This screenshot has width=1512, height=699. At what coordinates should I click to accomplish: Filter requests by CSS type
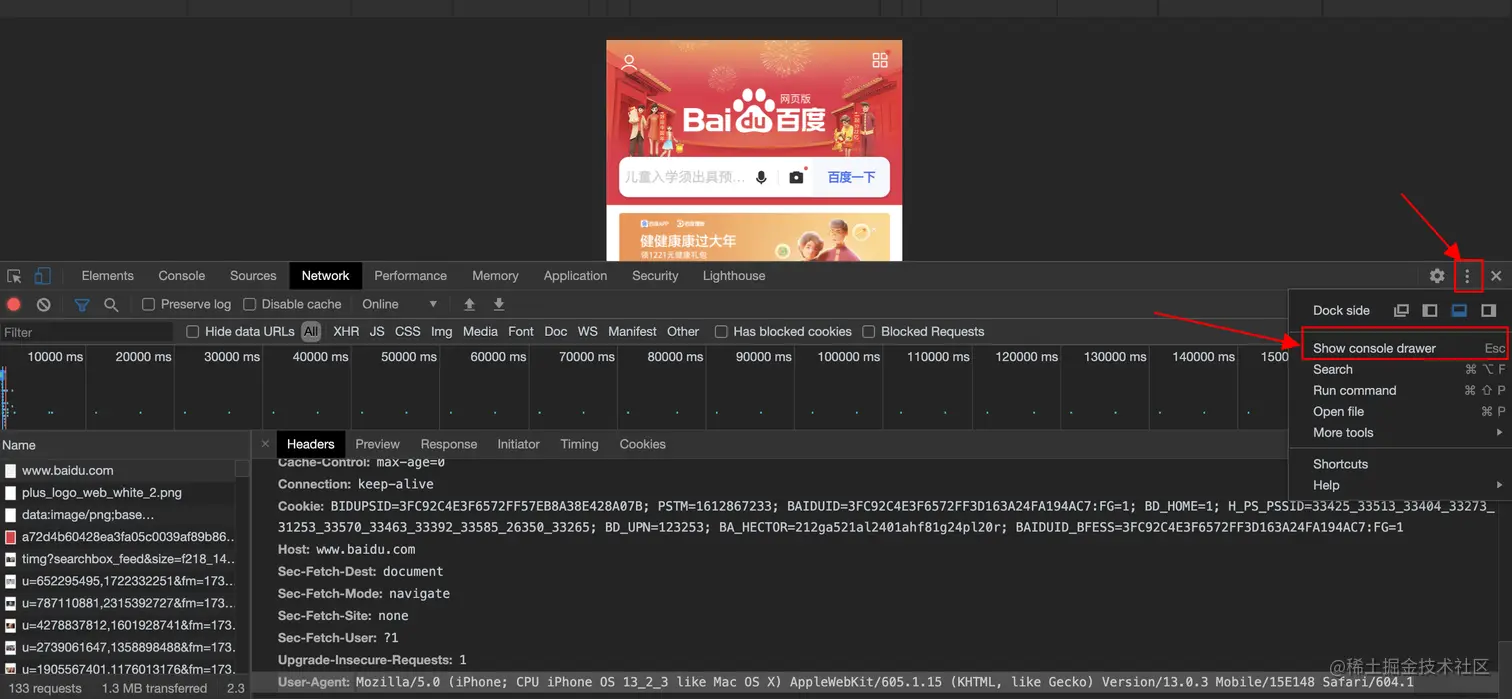tap(408, 331)
